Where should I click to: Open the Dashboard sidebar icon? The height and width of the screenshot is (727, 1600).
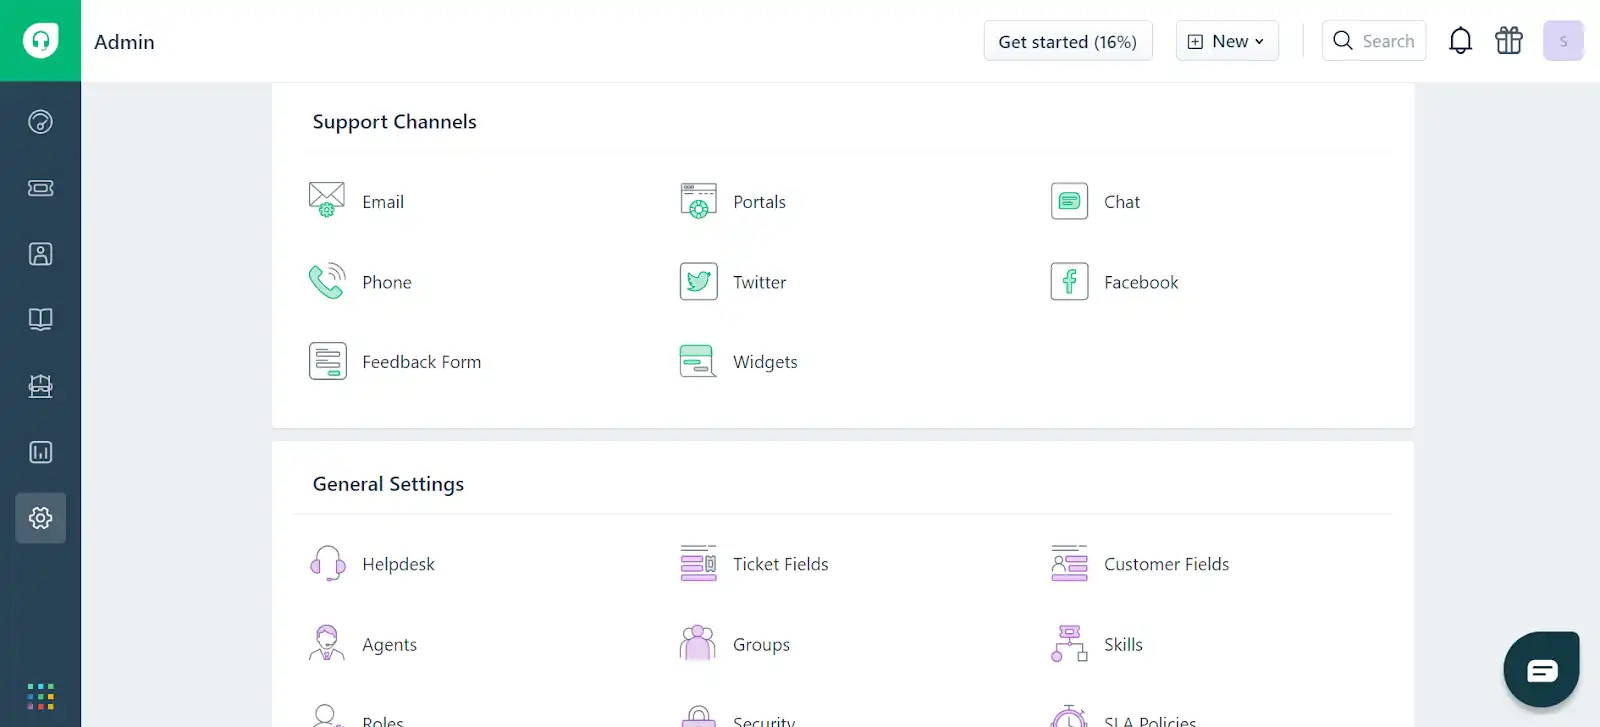click(x=40, y=122)
